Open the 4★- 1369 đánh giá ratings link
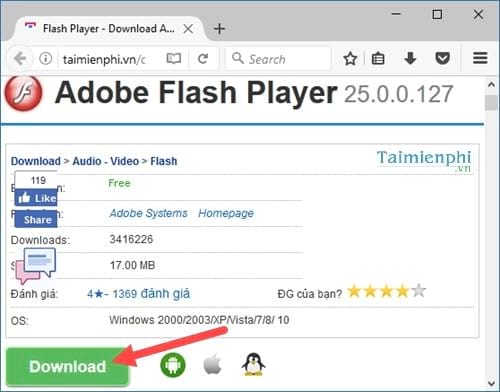Viewport: 500px width, 392px height. 139,294
